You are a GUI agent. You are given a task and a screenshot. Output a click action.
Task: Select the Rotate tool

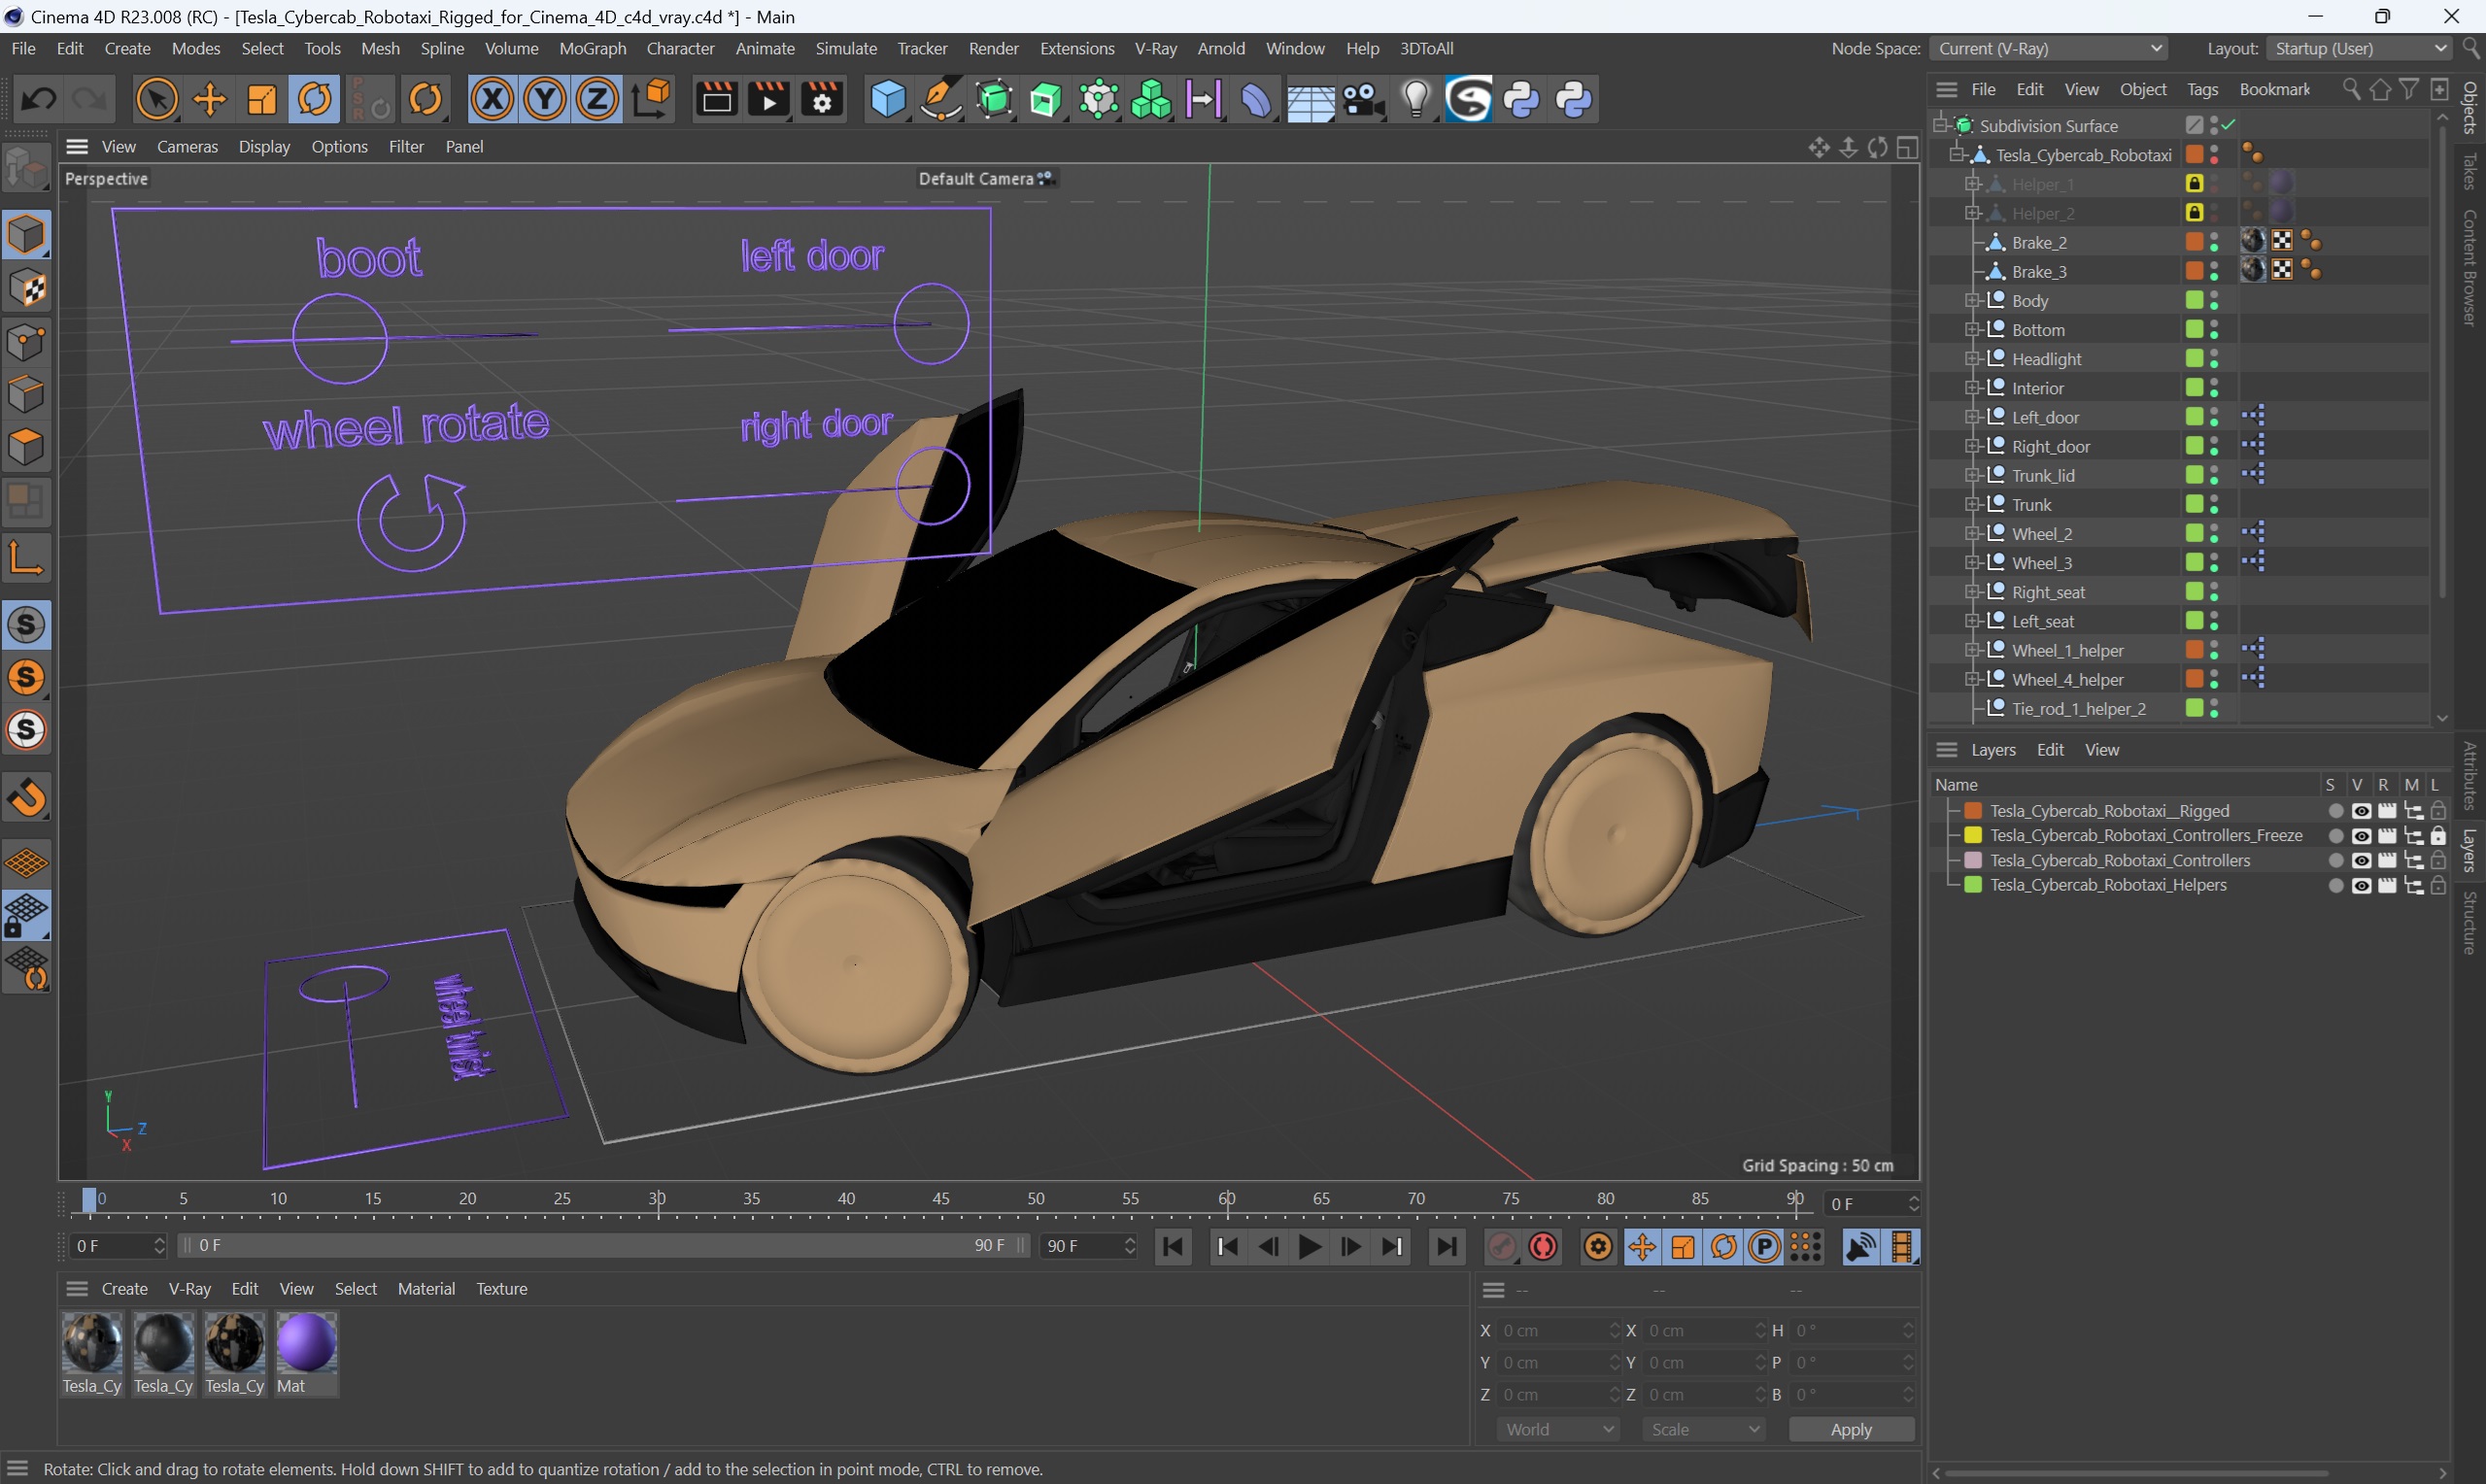pos(315,99)
